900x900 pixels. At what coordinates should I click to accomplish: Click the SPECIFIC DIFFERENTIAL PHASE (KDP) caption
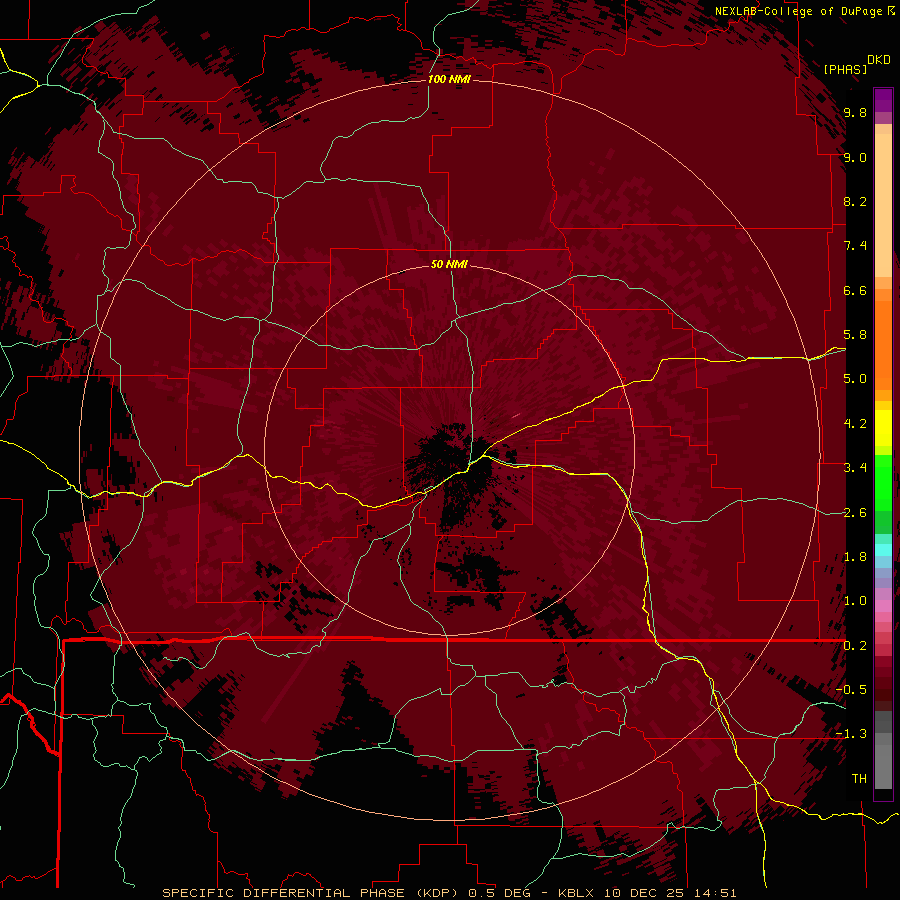(313, 893)
